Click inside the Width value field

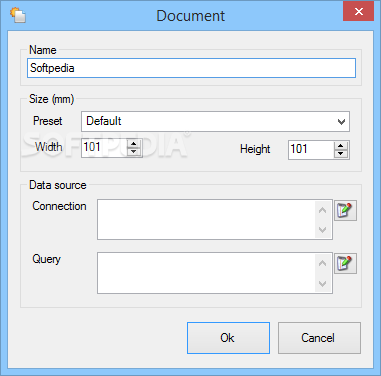pos(104,147)
